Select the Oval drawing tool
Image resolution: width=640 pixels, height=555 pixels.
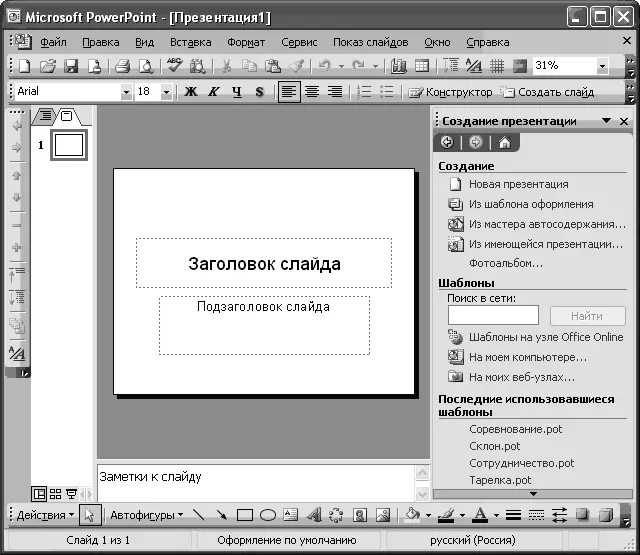click(268, 515)
